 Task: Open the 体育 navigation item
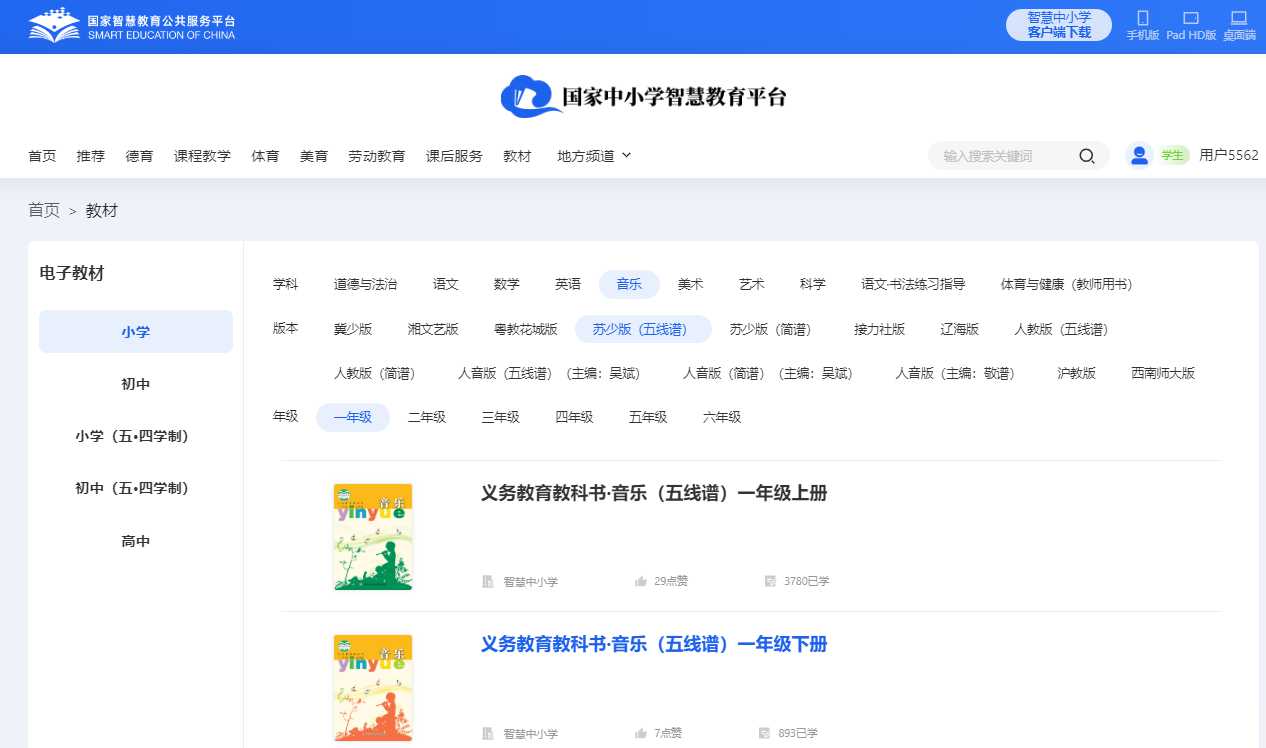pos(265,156)
